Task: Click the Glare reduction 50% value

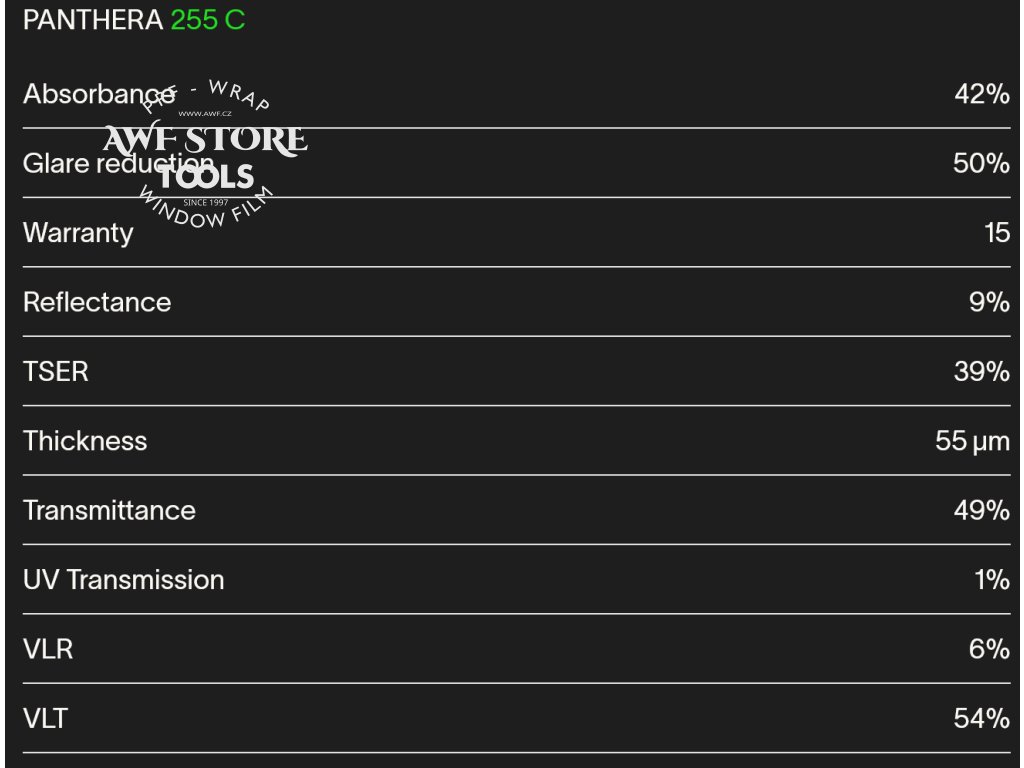Action: coord(980,163)
